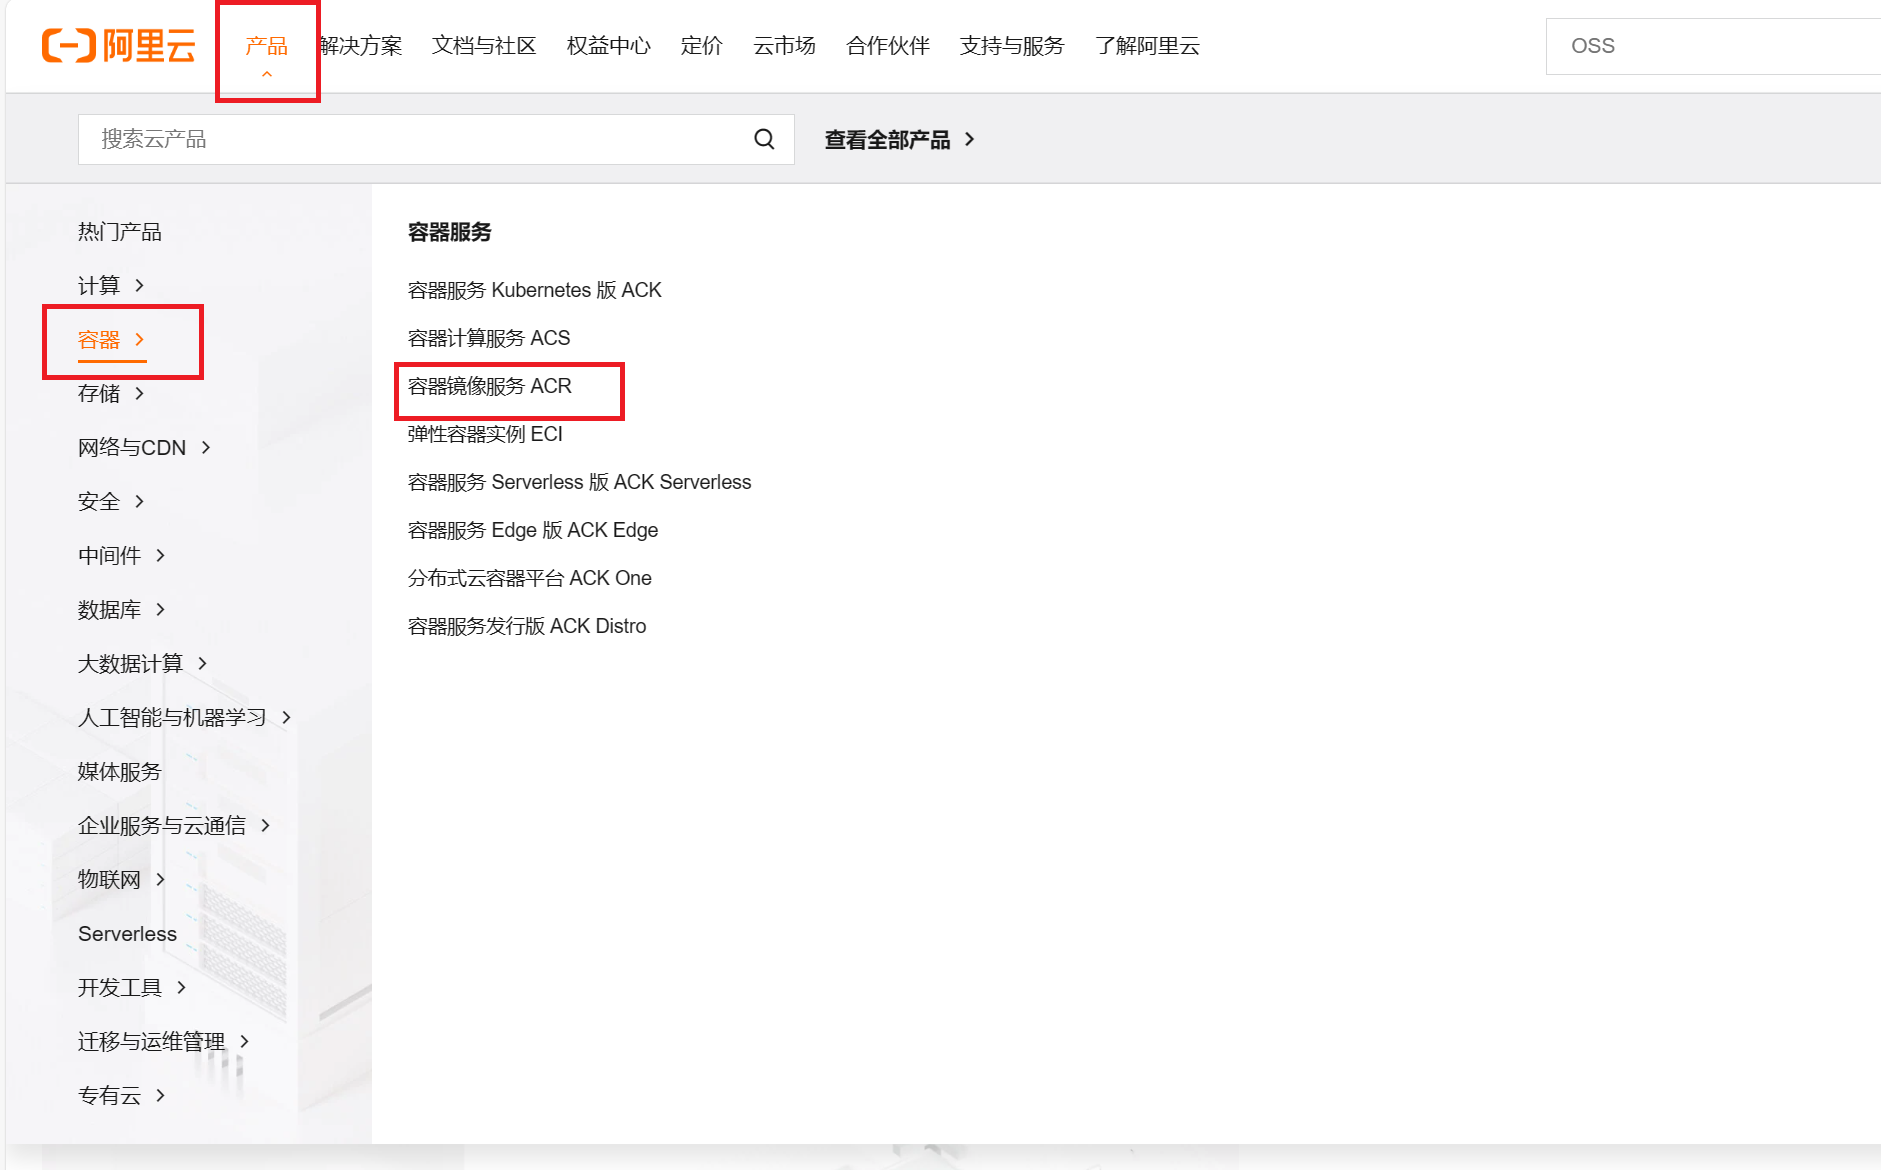Select 存储 category label
Viewport: 1881px width, 1170px height.
point(99,394)
